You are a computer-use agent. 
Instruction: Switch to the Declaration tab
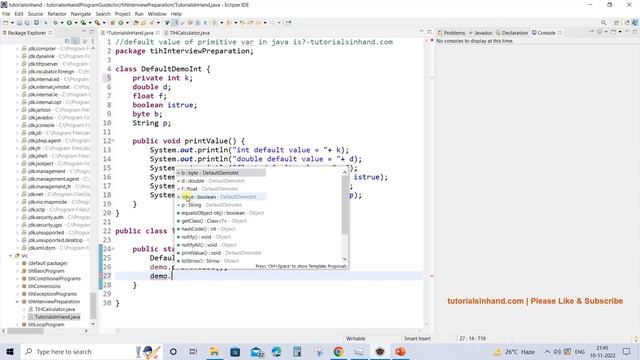(512, 33)
